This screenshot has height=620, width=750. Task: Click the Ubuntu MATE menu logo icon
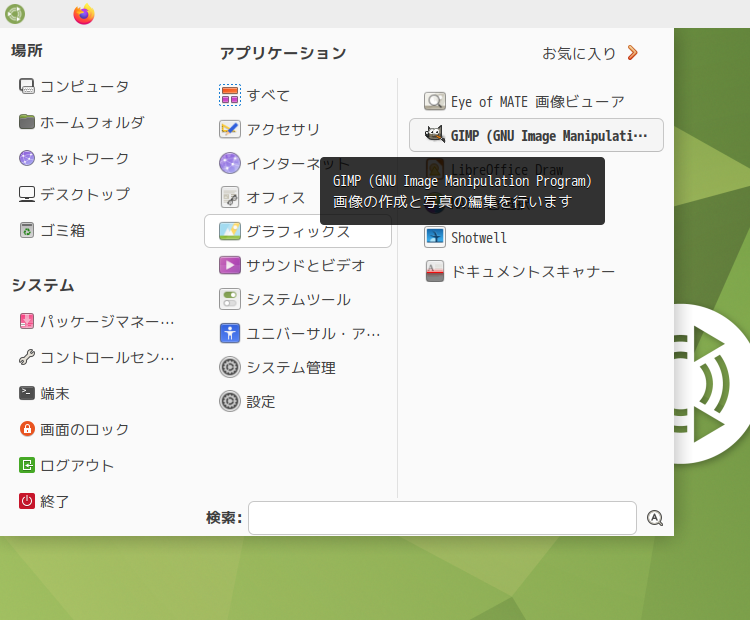coord(15,14)
